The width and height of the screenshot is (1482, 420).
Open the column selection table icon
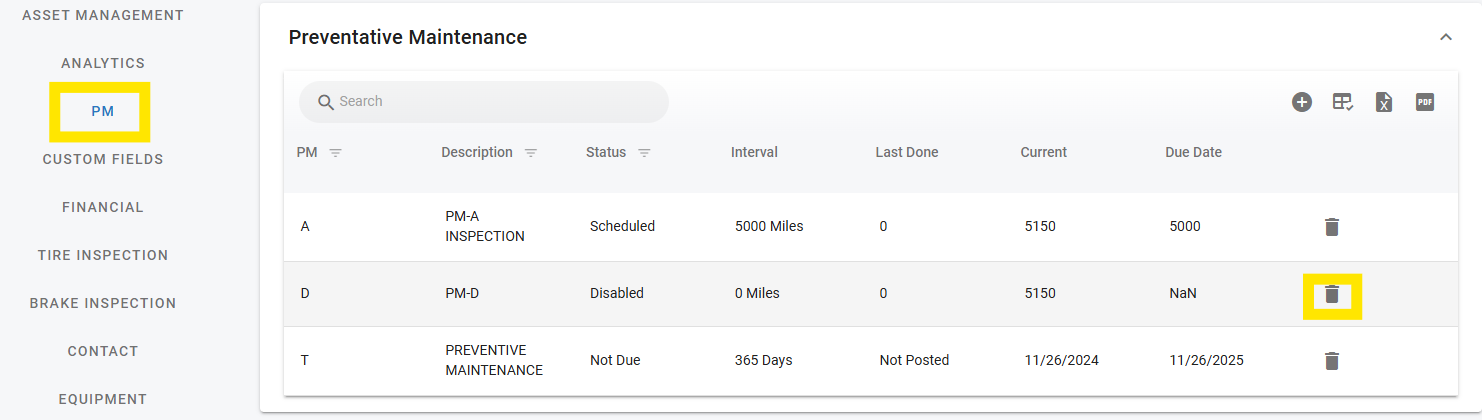1343,102
